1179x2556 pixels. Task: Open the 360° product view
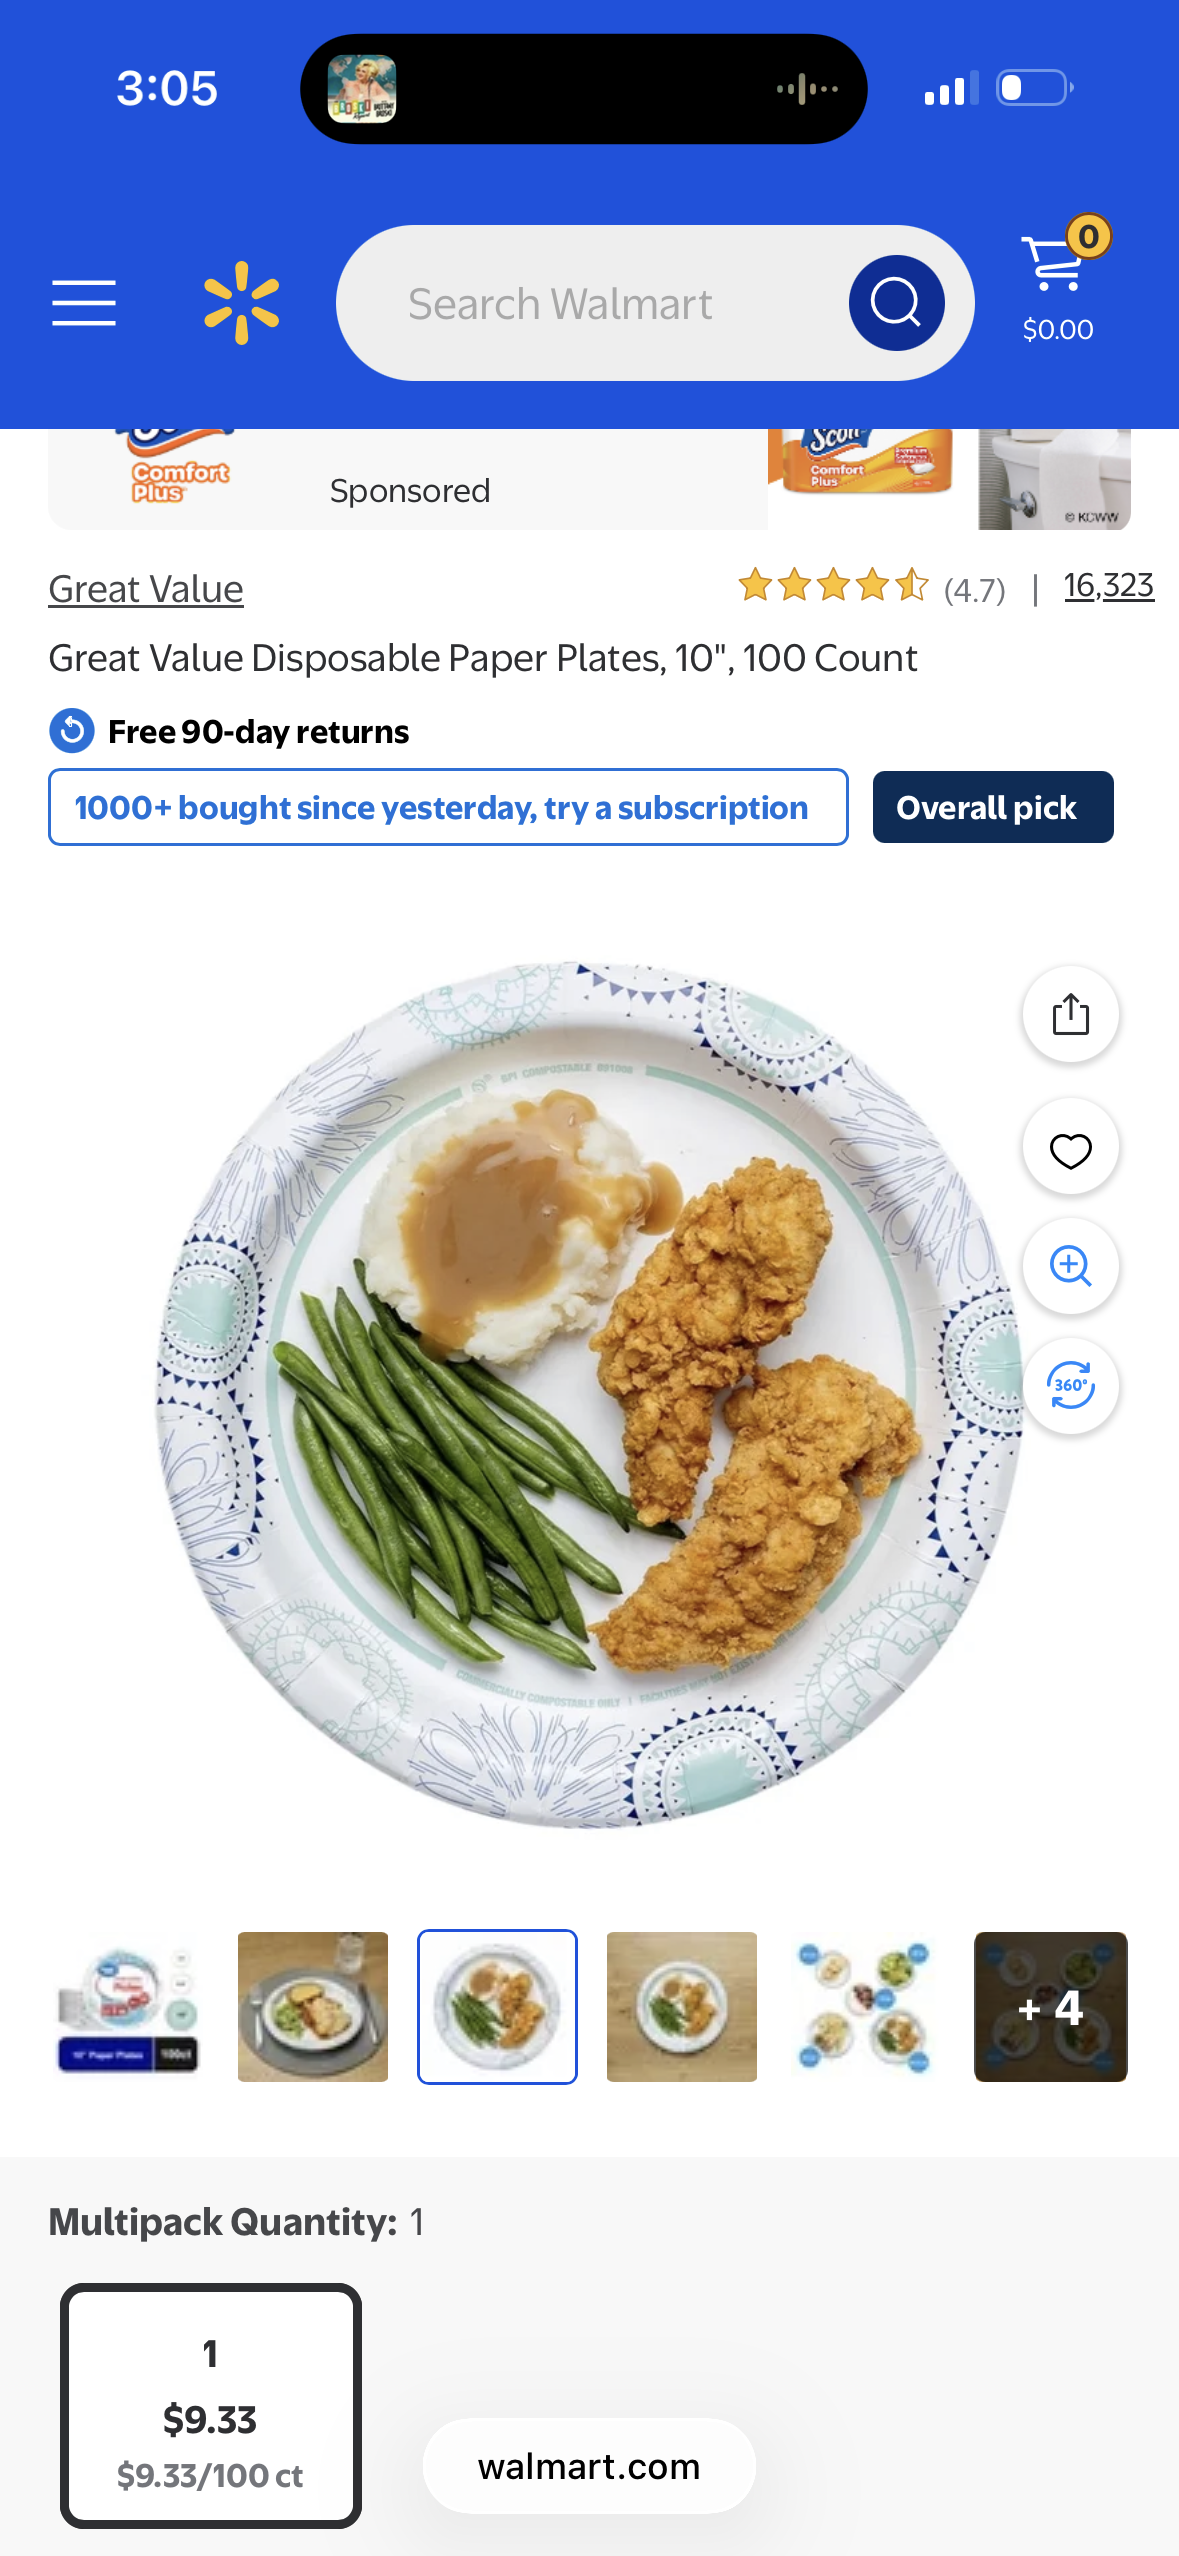coord(1070,1386)
